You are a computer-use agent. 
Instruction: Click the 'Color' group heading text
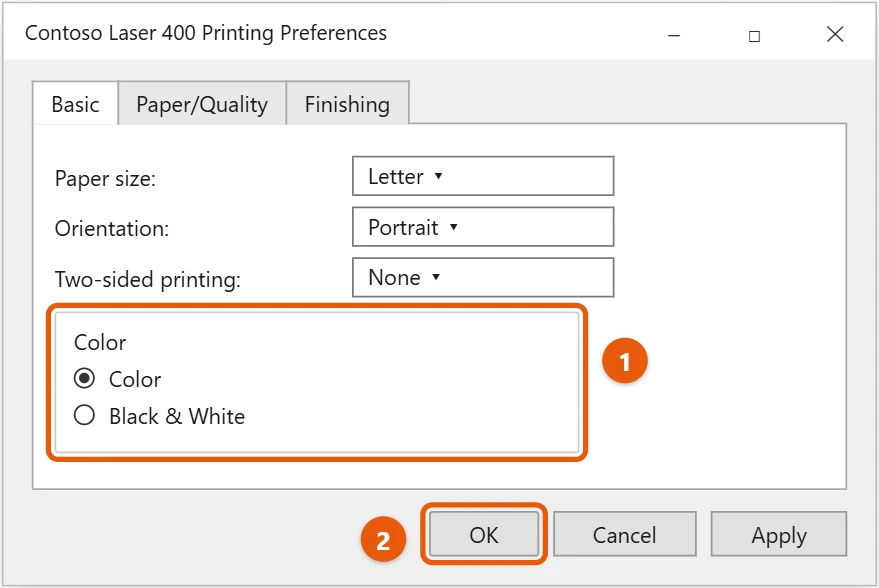pos(100,342)
